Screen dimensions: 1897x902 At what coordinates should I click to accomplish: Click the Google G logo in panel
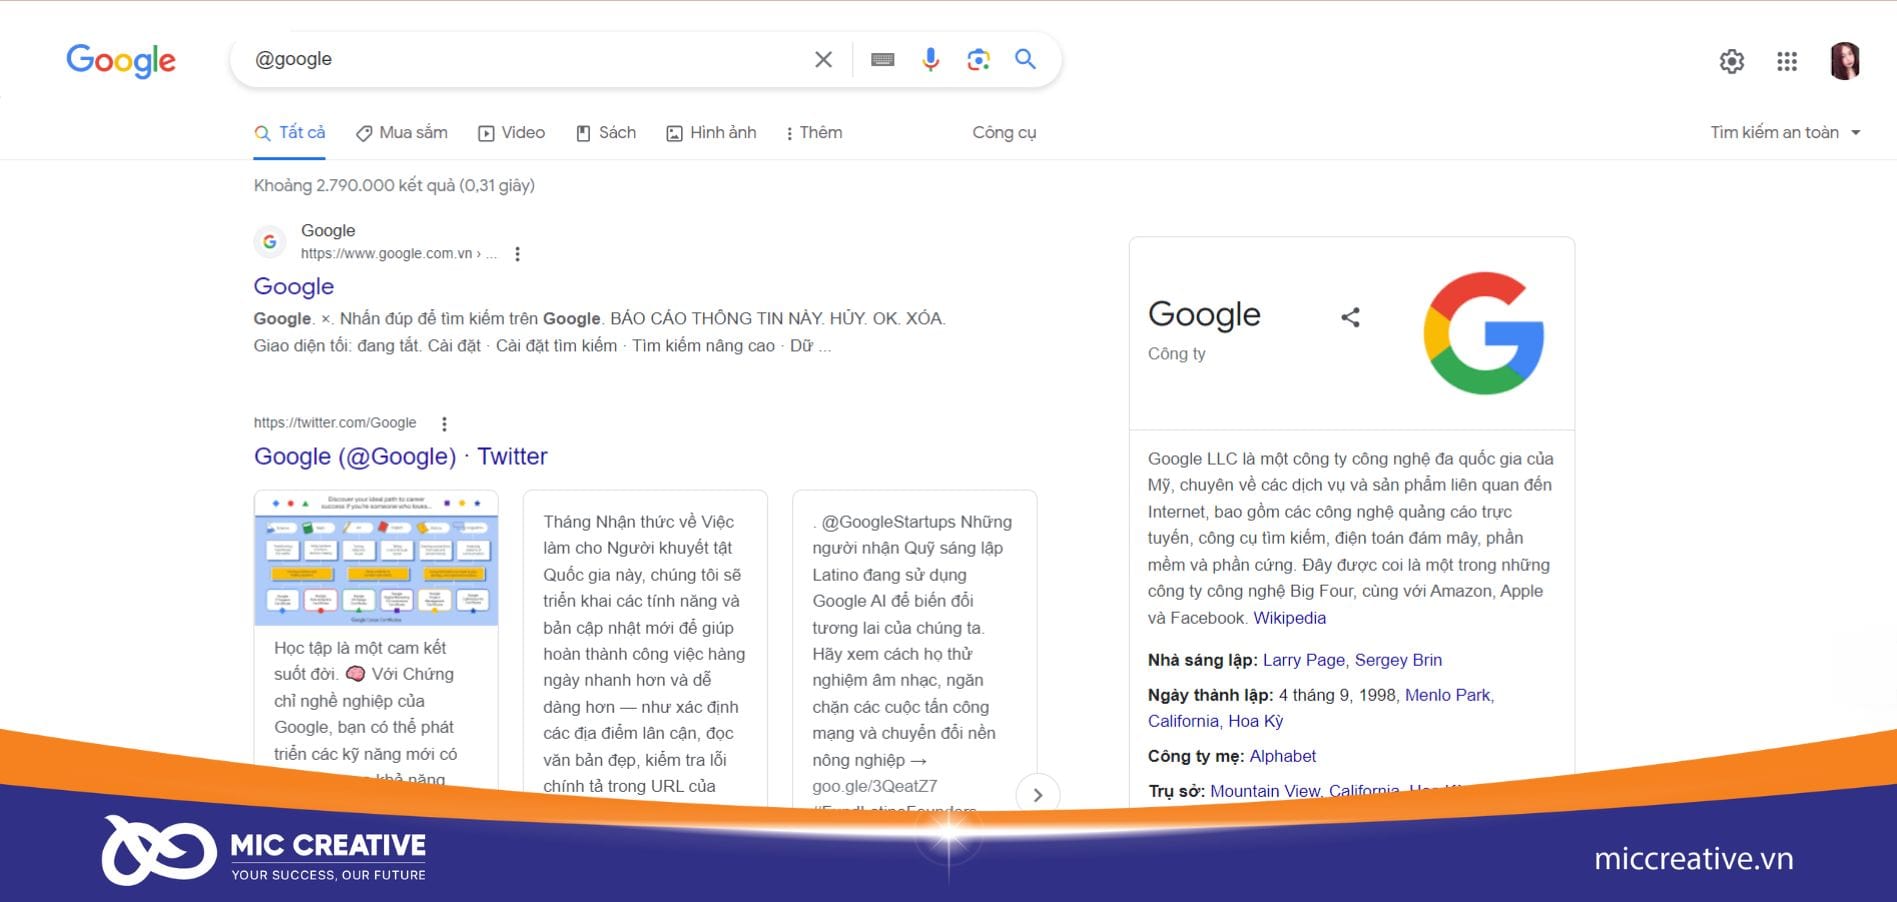tap(1484, 333)
